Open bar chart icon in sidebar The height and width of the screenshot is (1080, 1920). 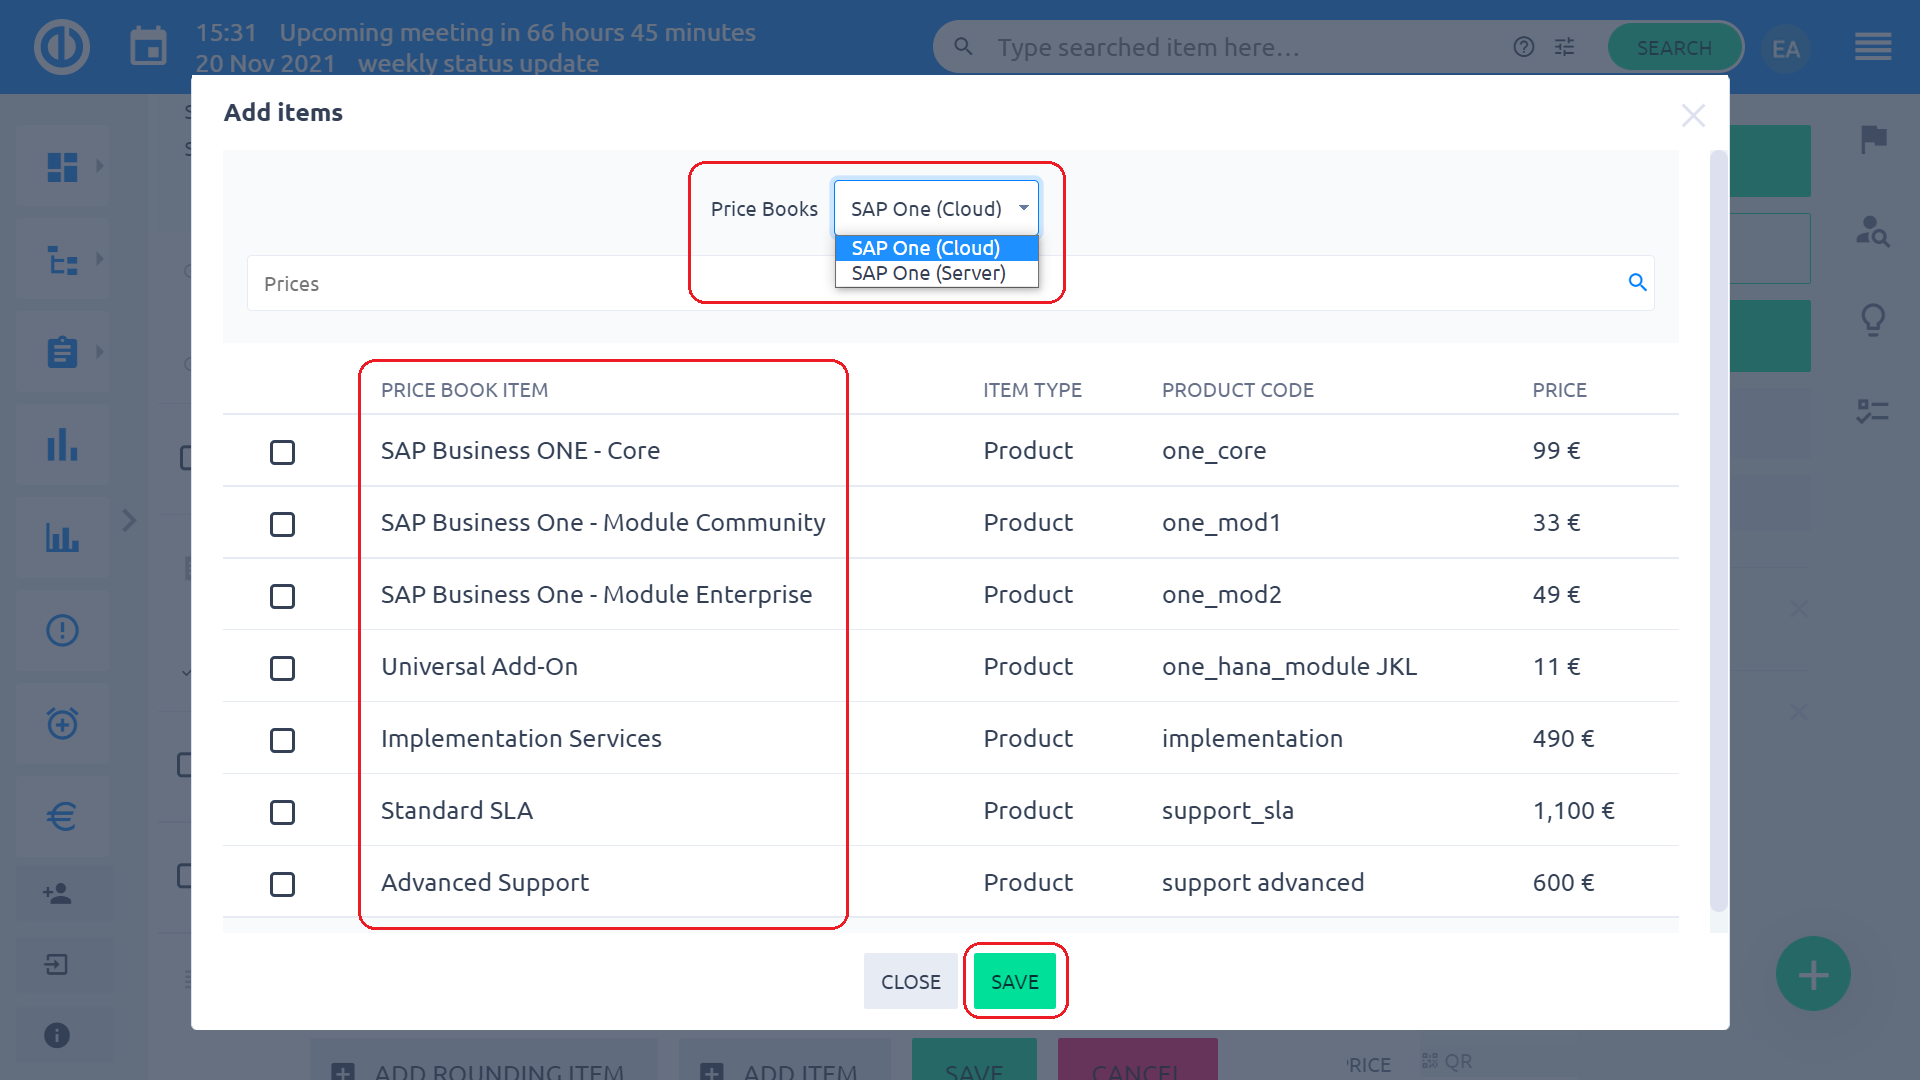click(62, 445)
